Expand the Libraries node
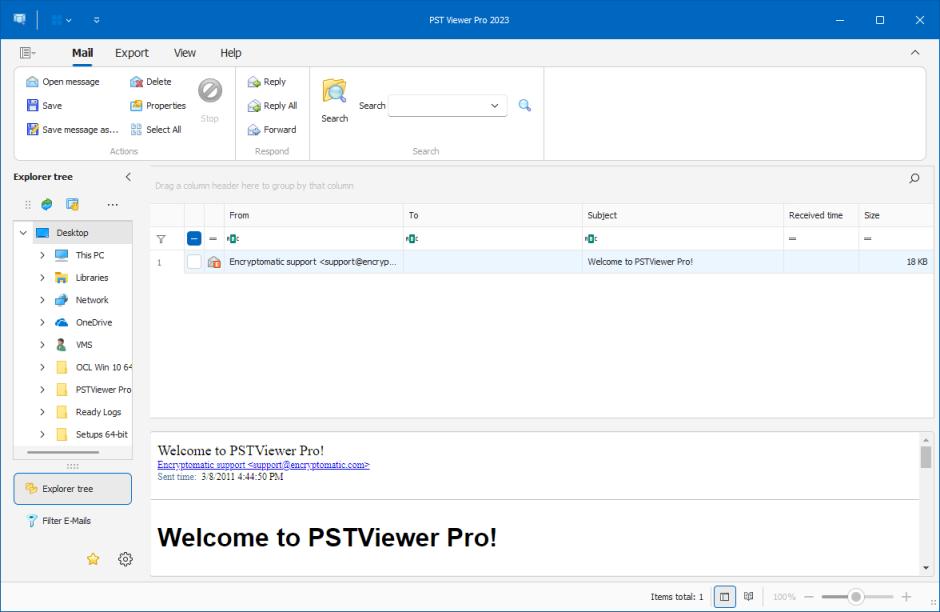The image size is (940, 612). [42, 278]
